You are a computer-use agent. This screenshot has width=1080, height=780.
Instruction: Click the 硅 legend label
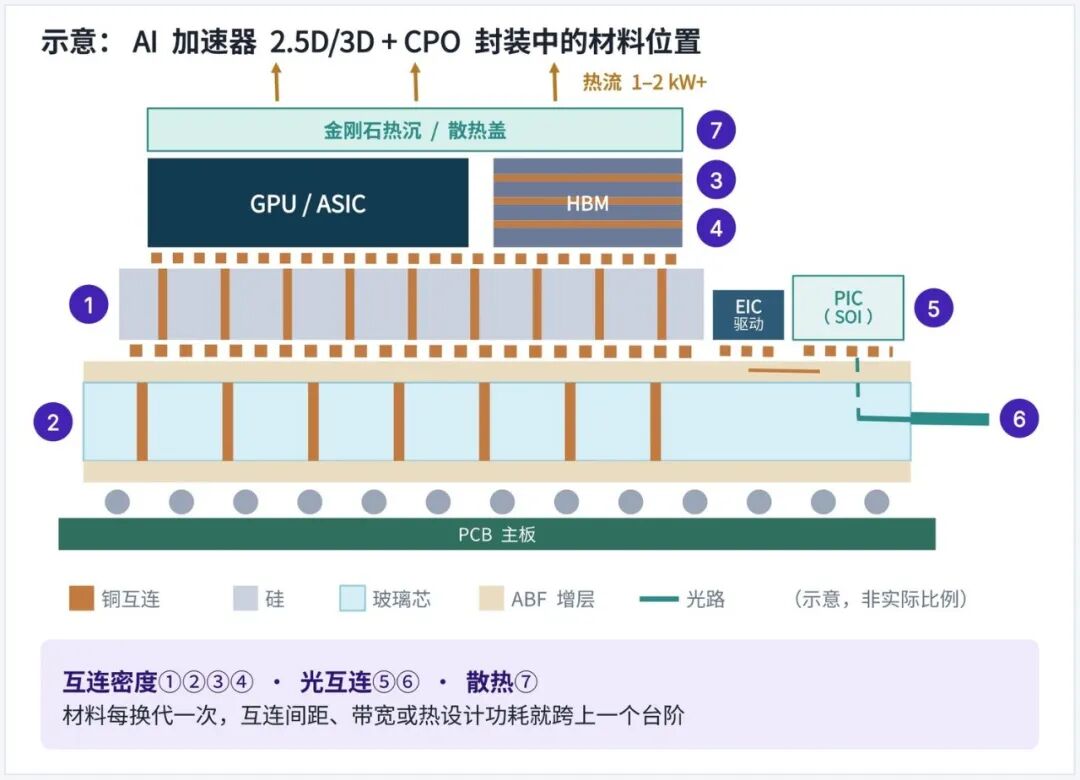coord(275,599)
